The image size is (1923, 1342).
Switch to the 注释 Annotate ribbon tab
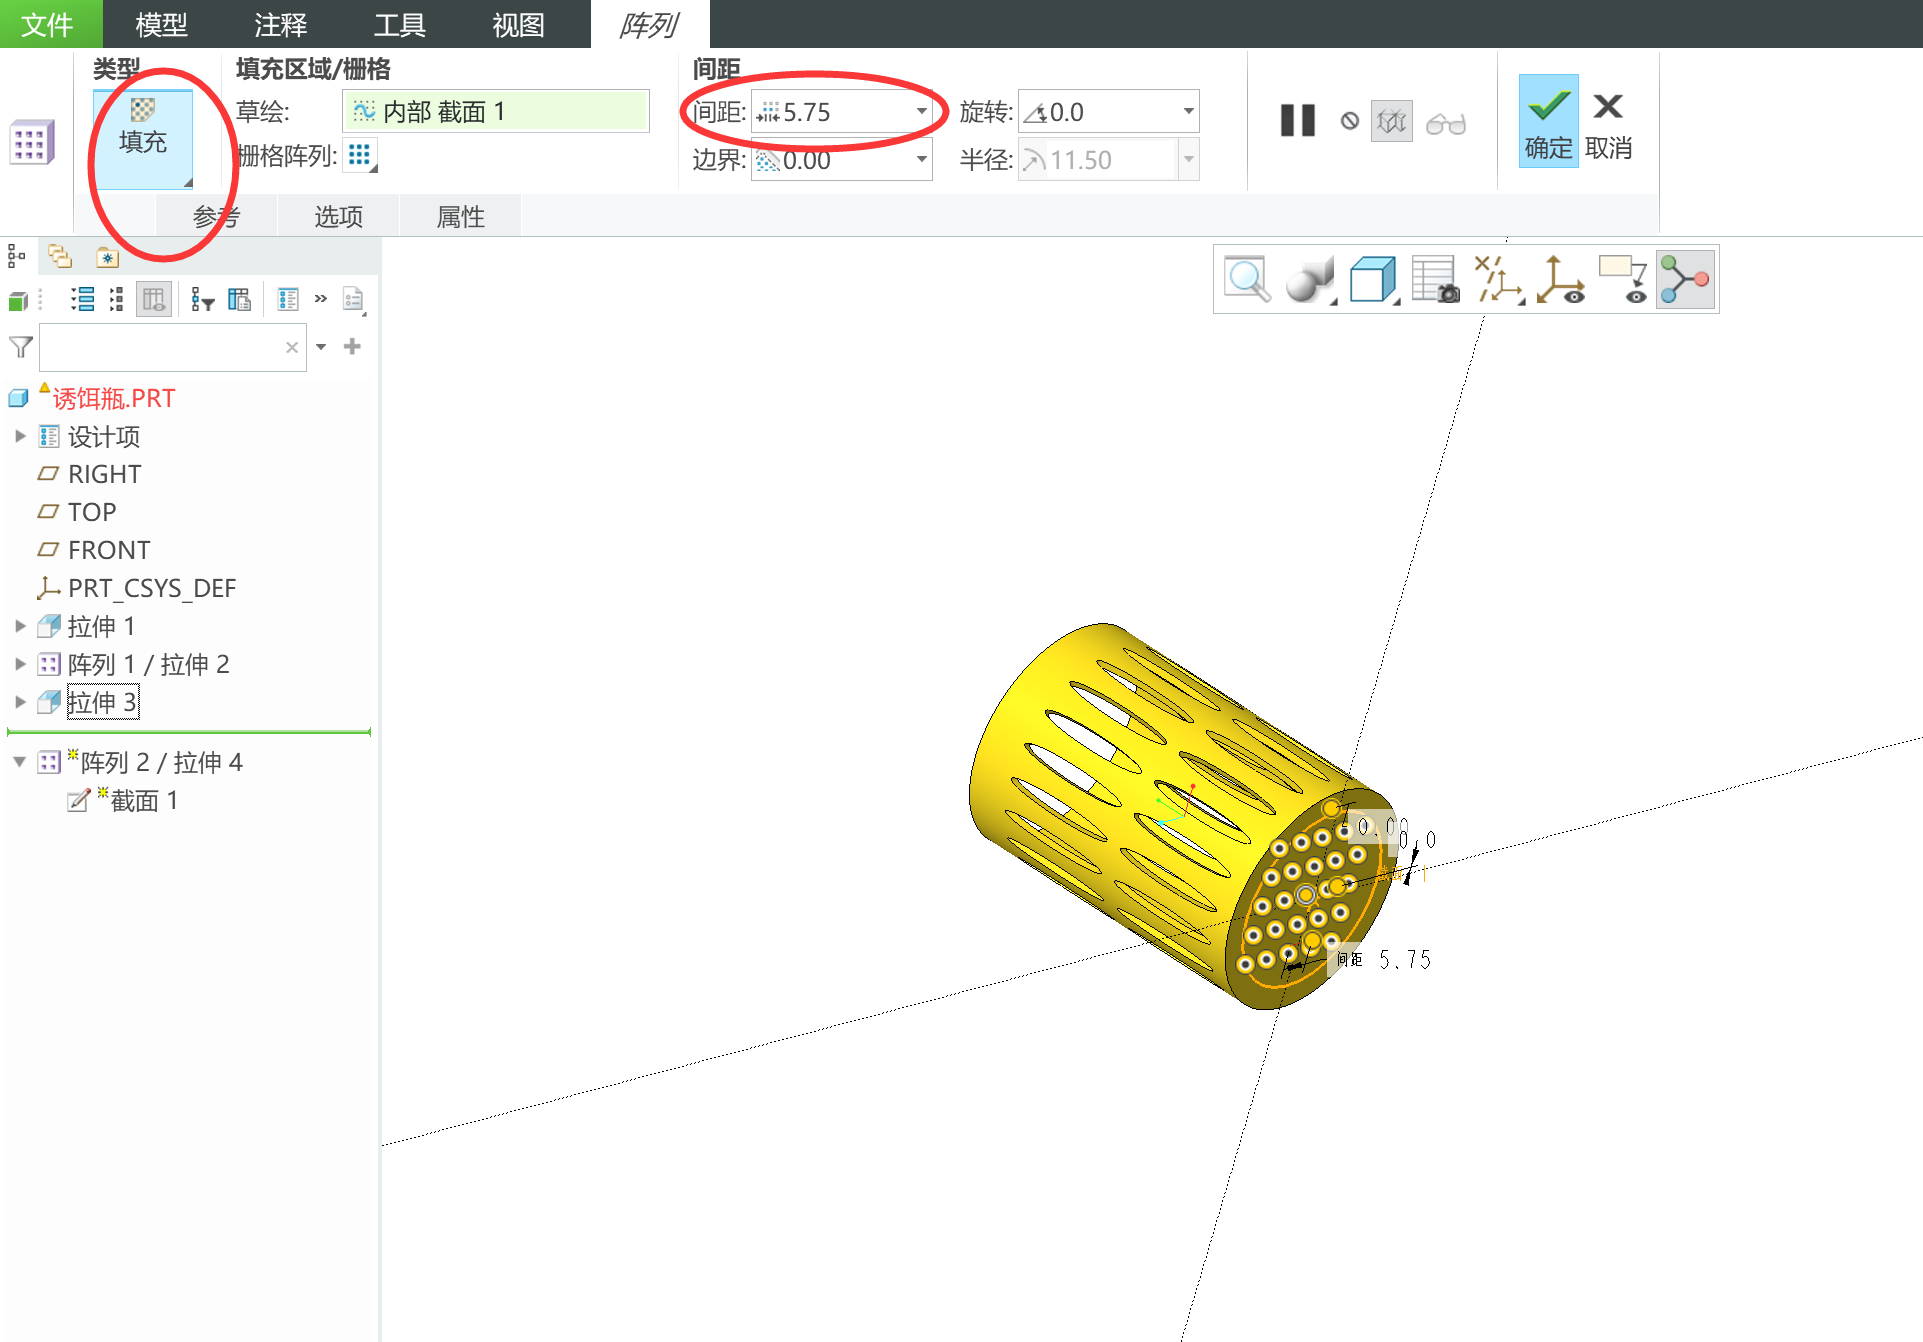click(x=280, y=24)
